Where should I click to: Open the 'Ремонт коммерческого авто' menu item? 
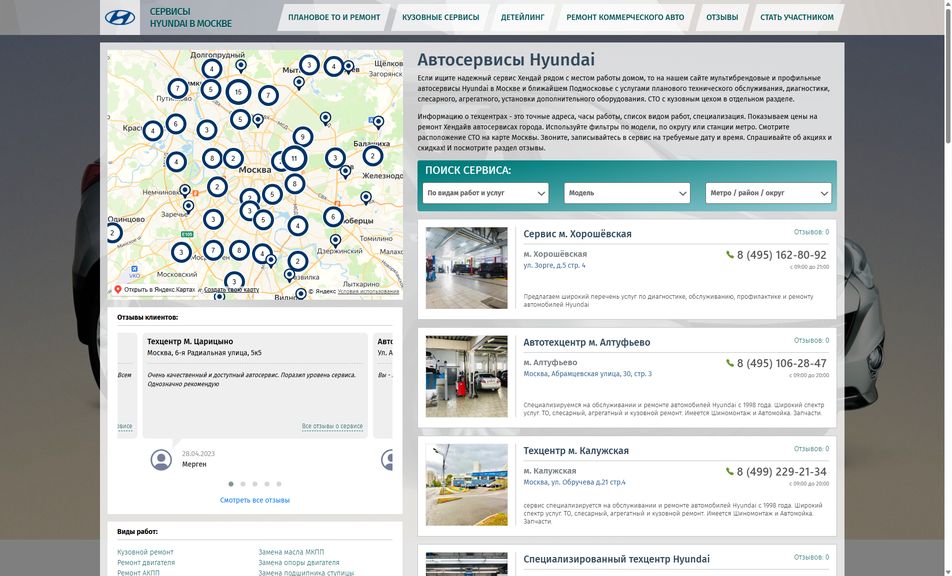click(x=625, y=18)
